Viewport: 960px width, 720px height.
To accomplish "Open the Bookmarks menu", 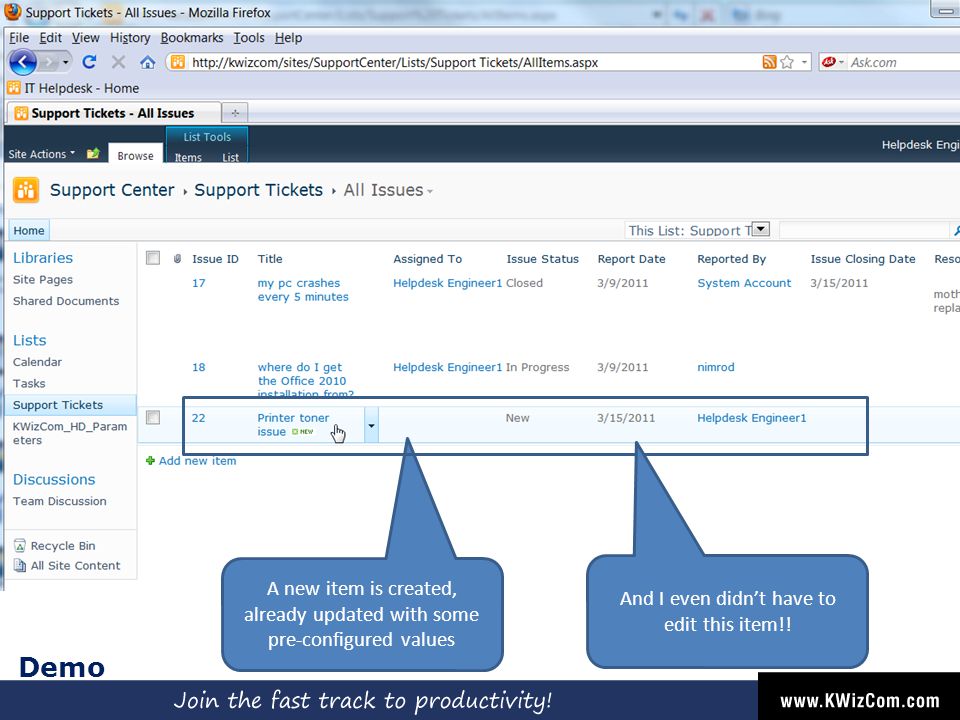I will (192, 38).
